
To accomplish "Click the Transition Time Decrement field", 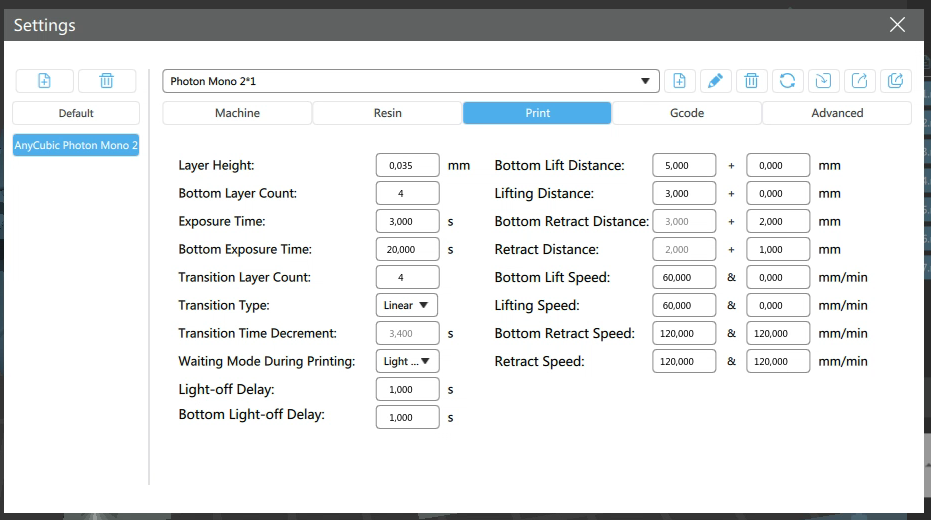I will (407, 333).
